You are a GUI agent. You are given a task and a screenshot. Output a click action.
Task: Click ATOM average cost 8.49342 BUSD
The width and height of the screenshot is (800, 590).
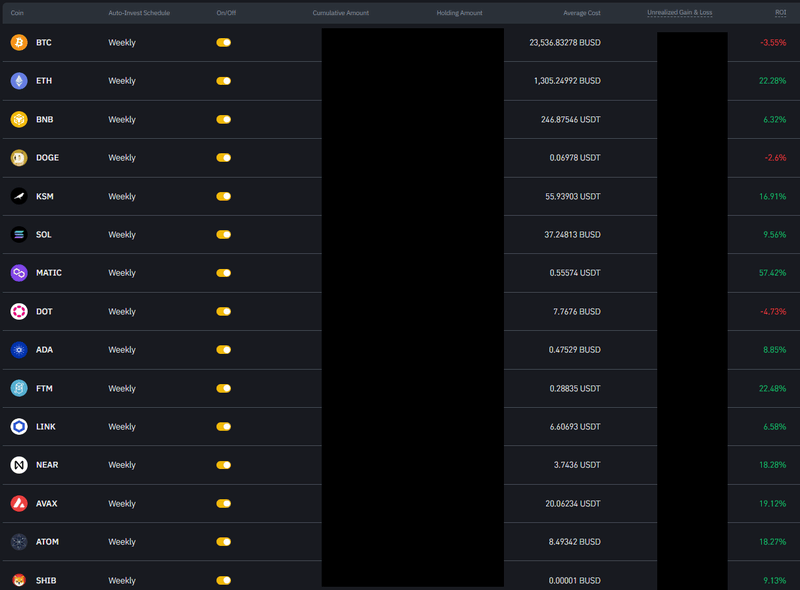coord(574,542)
